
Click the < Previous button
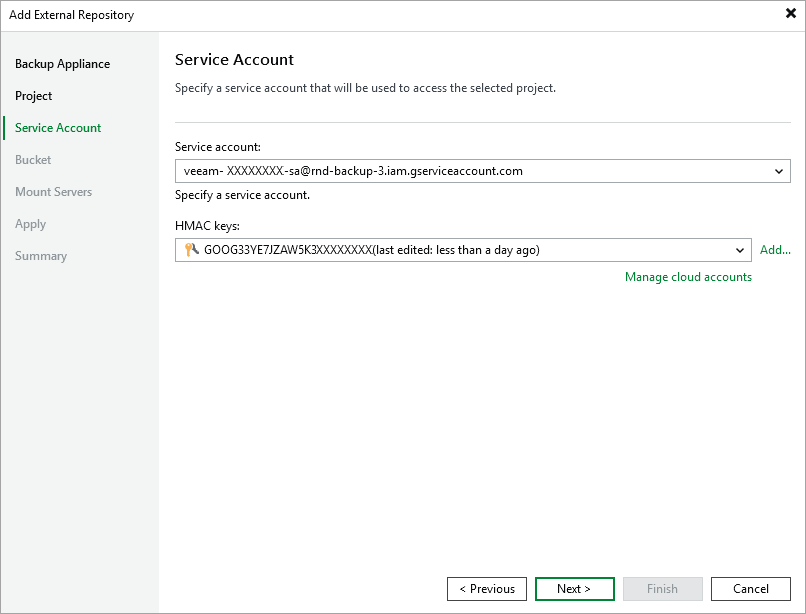click(x=487, y=589)
